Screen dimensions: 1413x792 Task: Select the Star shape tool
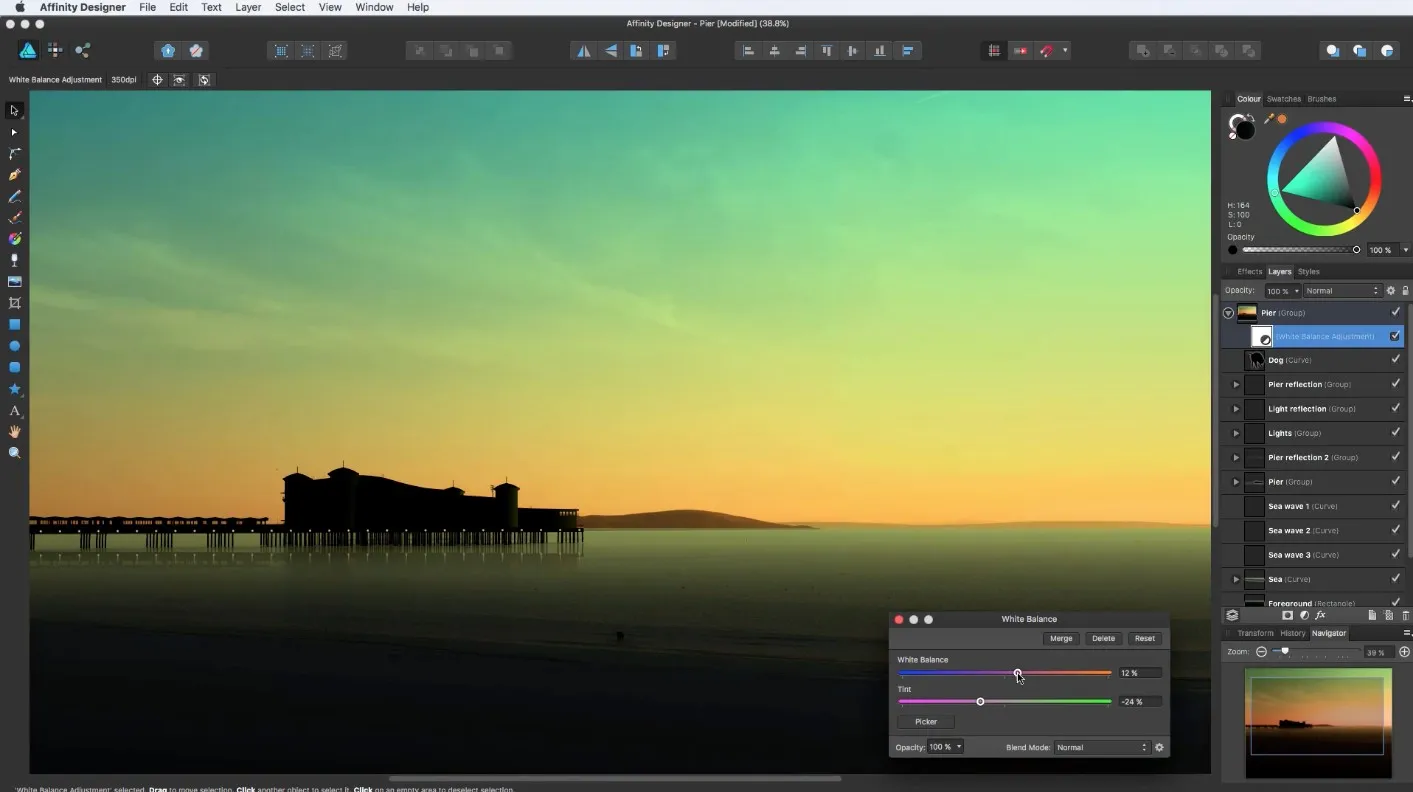click(x=14, y=389)
